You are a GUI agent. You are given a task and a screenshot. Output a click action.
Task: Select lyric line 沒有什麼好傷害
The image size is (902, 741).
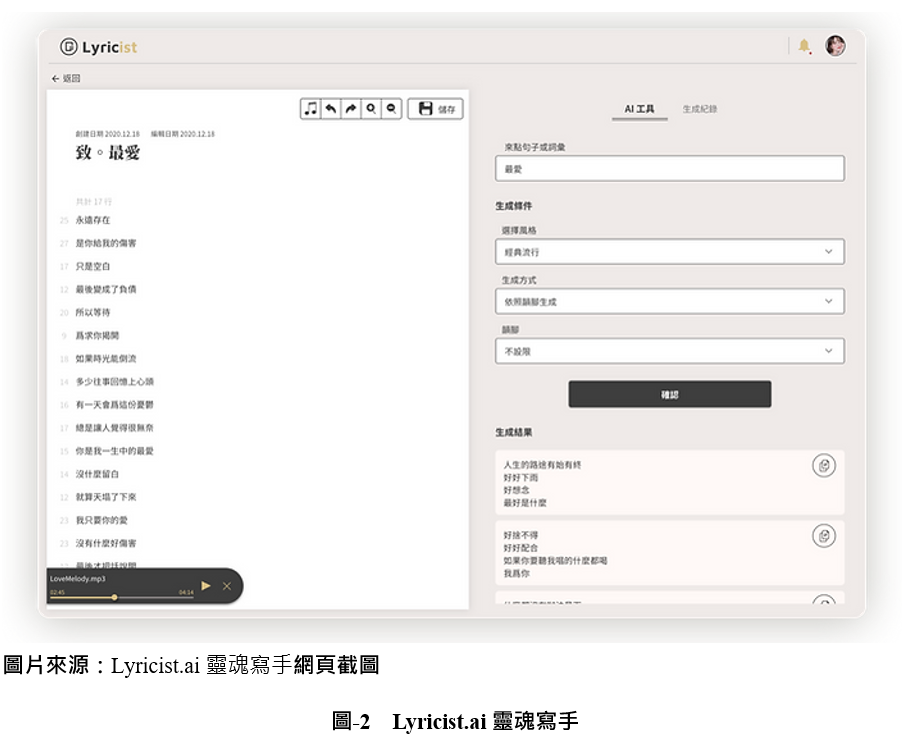(x=106, y=543)
